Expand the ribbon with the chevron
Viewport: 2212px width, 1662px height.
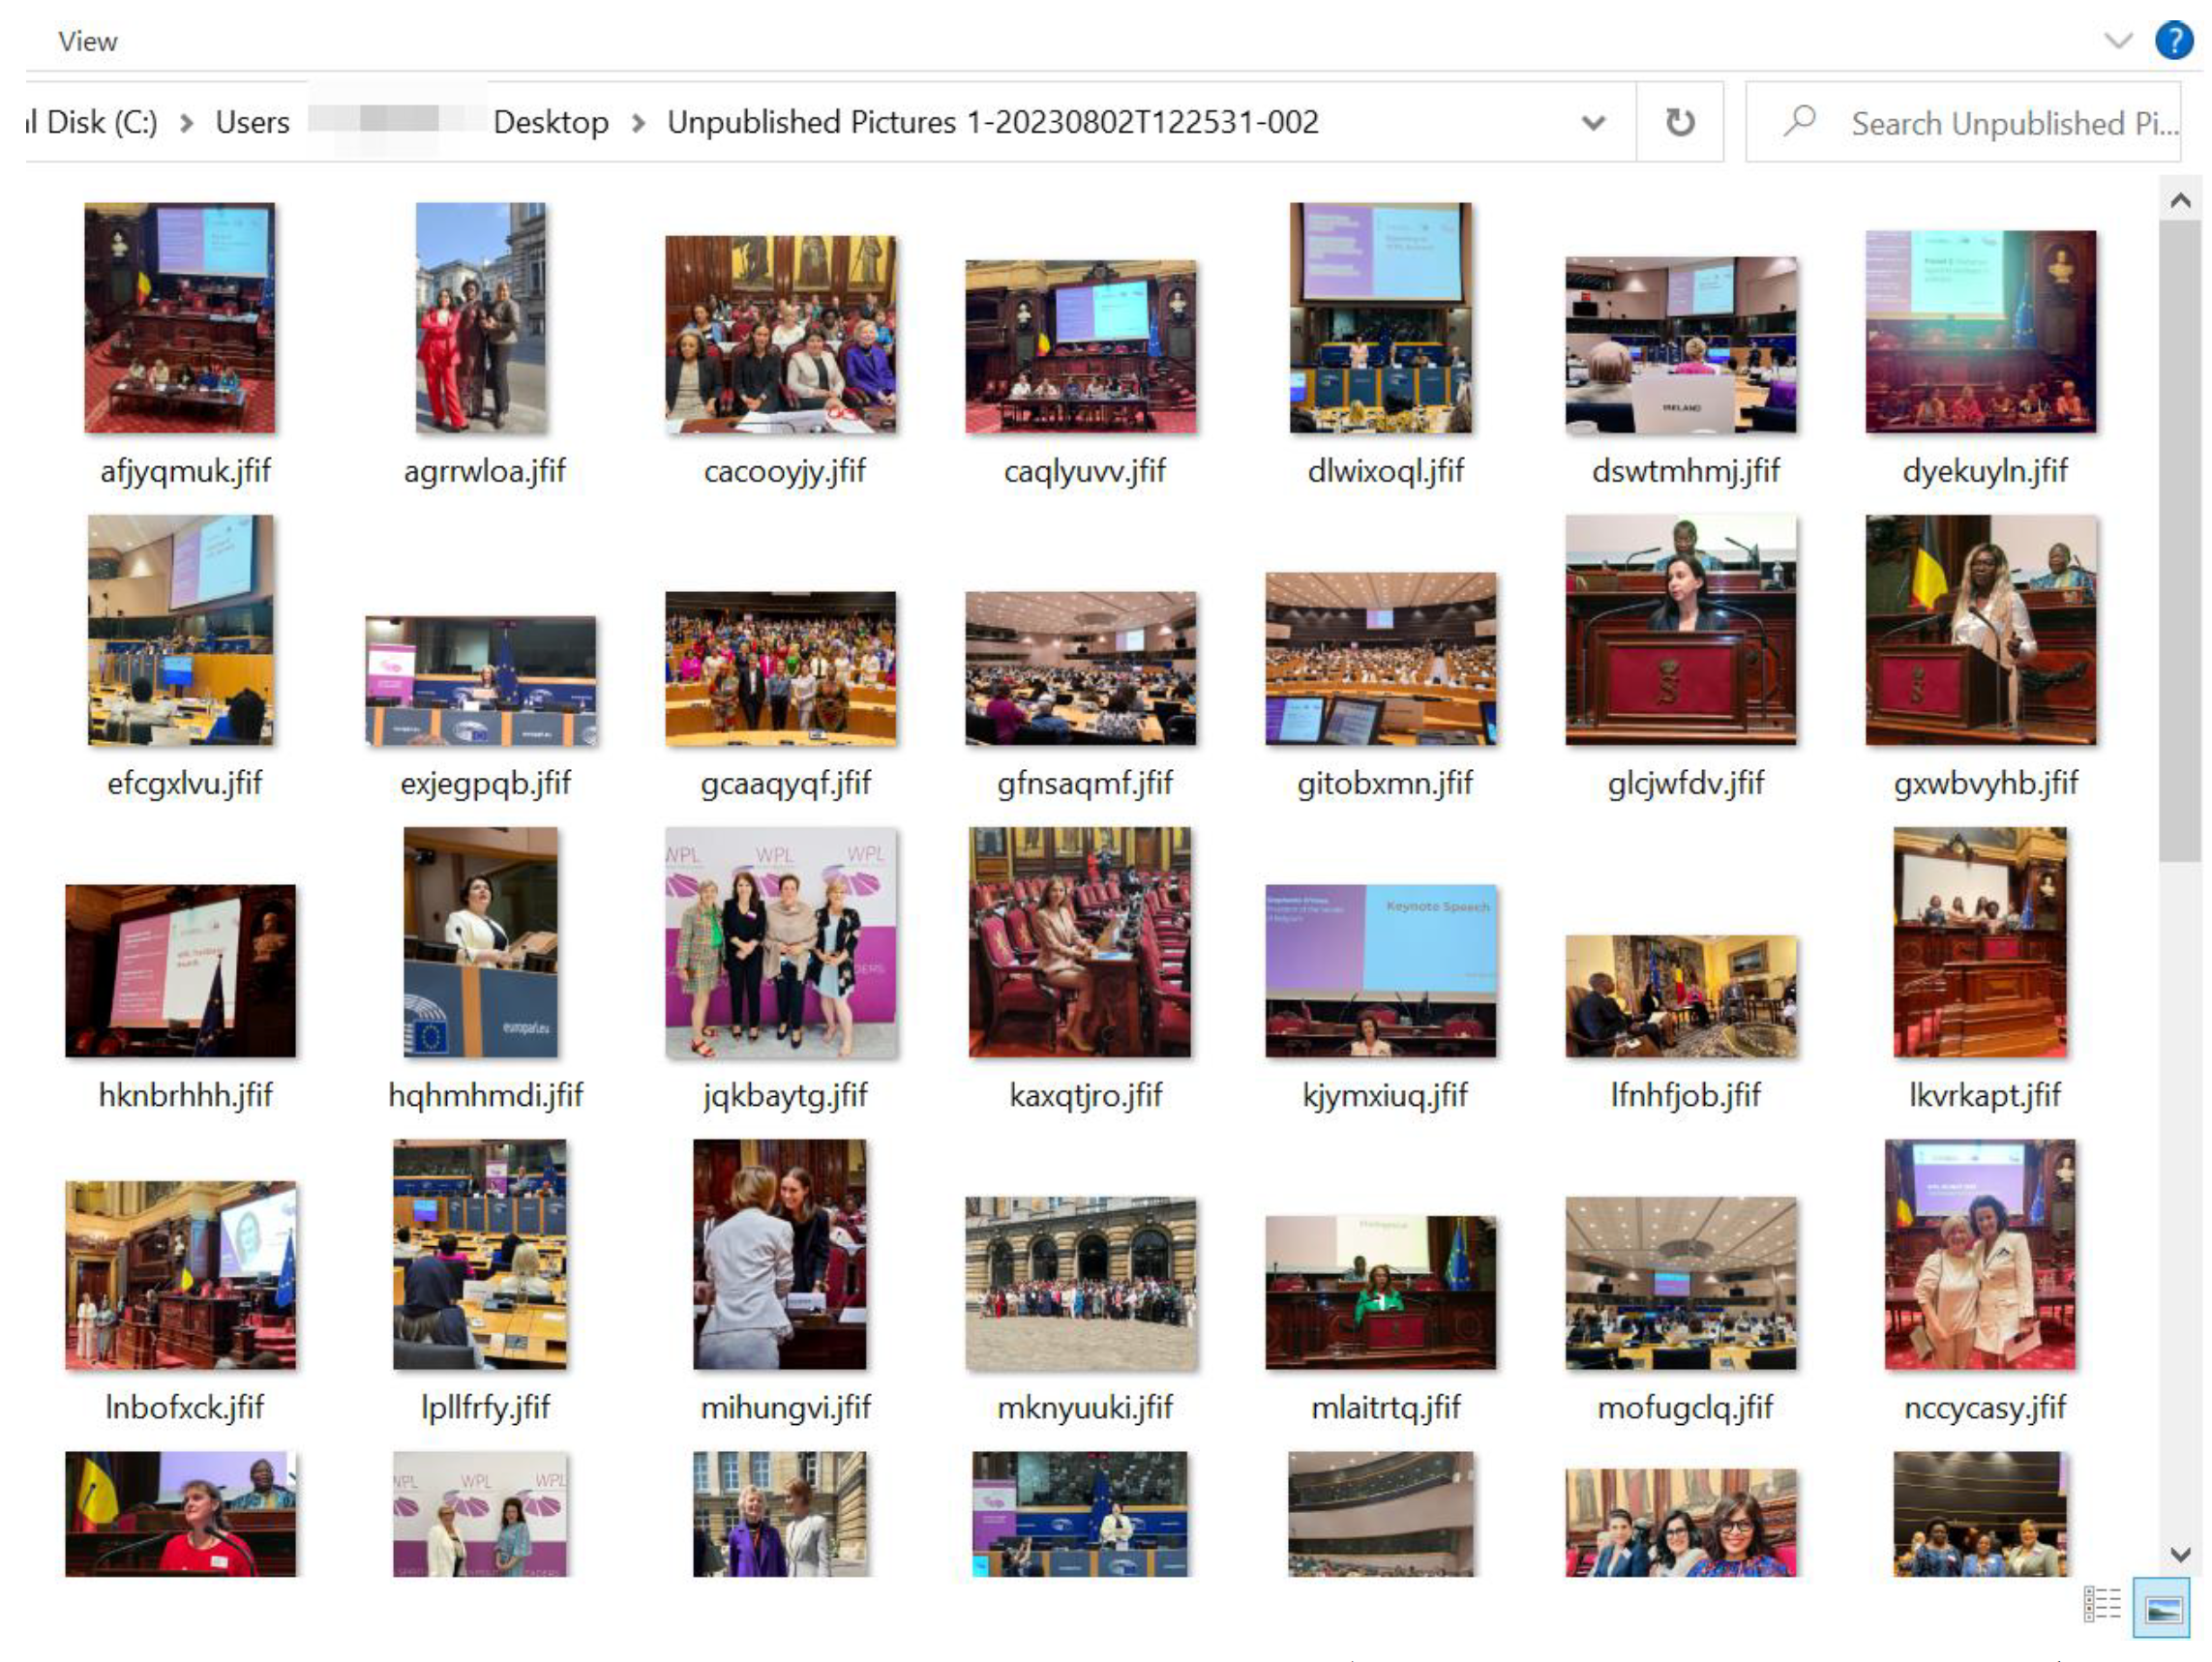[2118, 41]
